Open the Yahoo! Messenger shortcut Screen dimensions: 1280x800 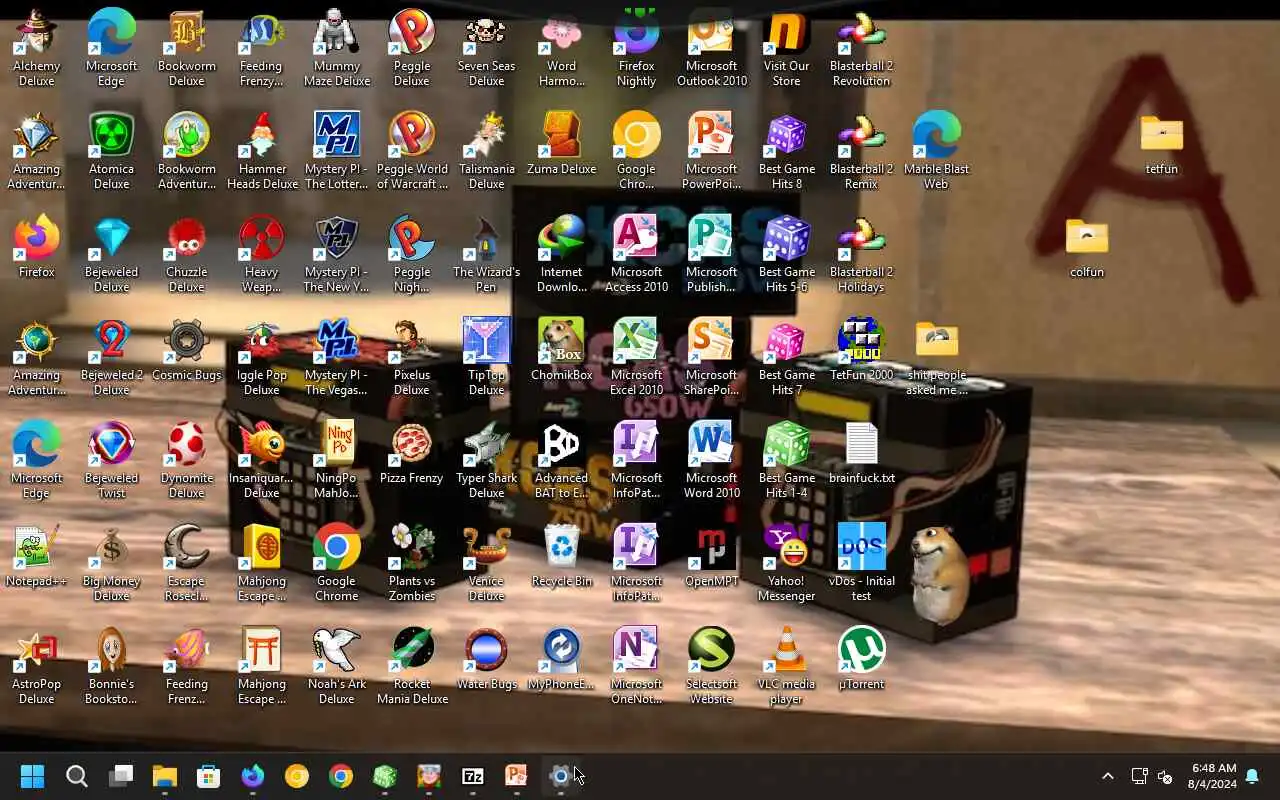(787, 563)
